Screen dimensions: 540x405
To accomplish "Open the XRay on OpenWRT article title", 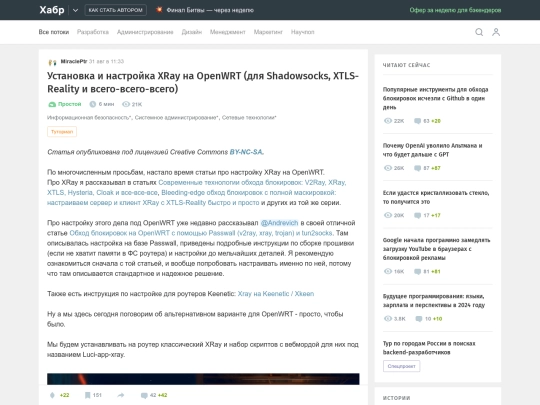I will tap(203, 82).
